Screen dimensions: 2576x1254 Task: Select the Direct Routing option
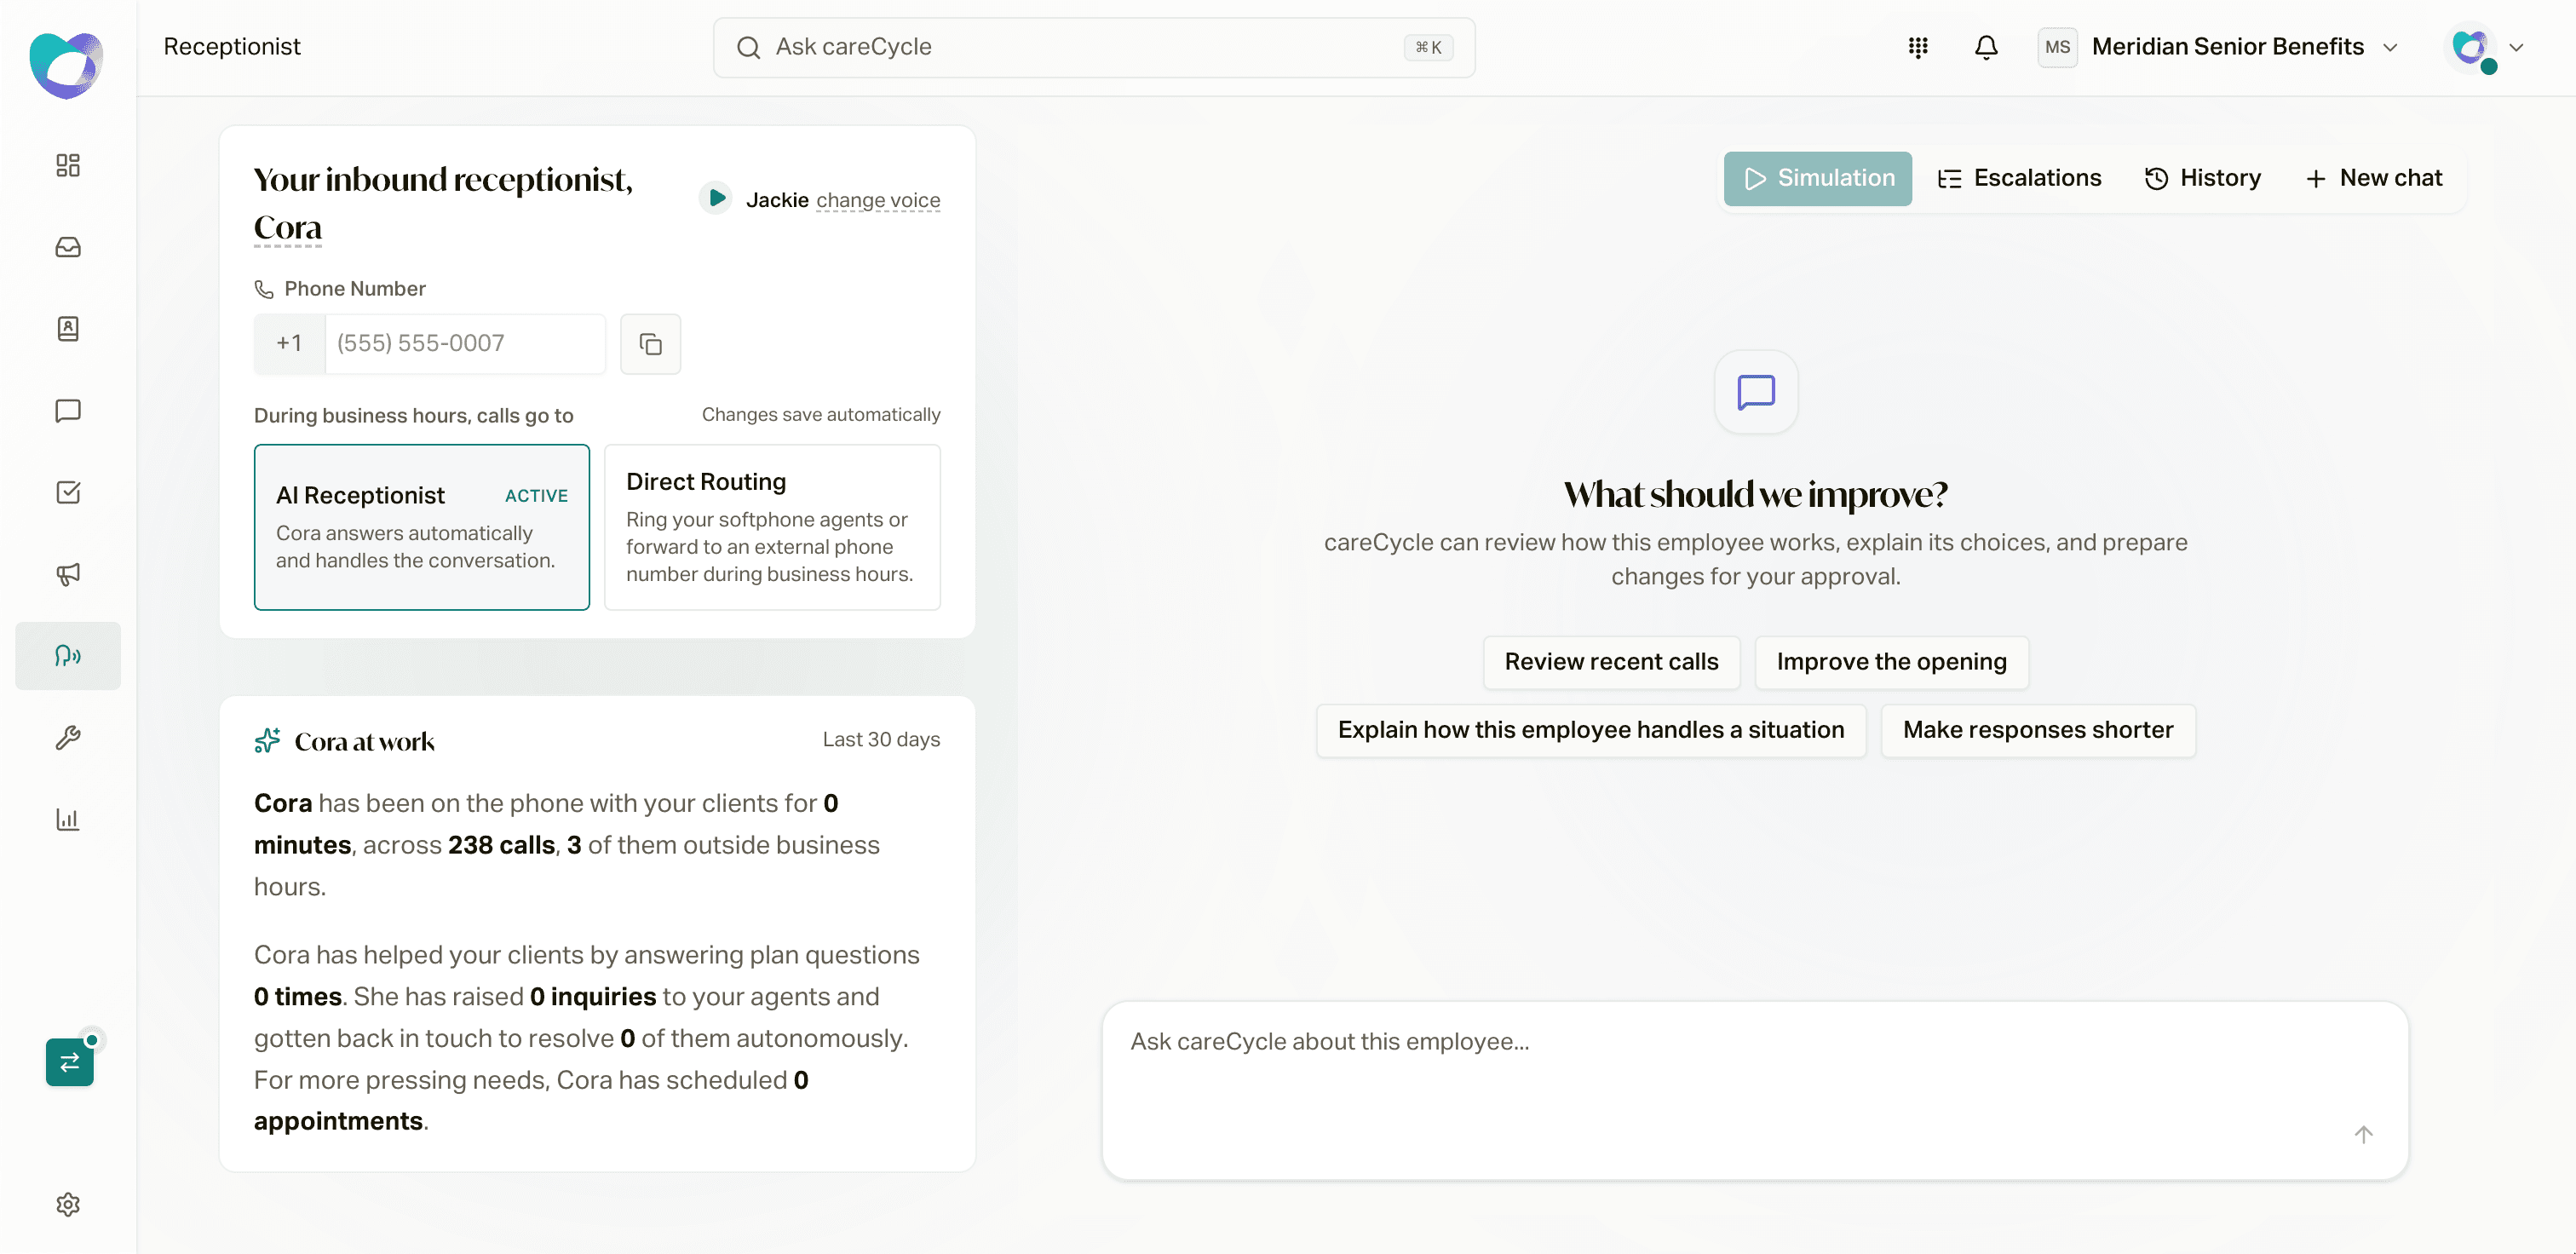point(772,527)
